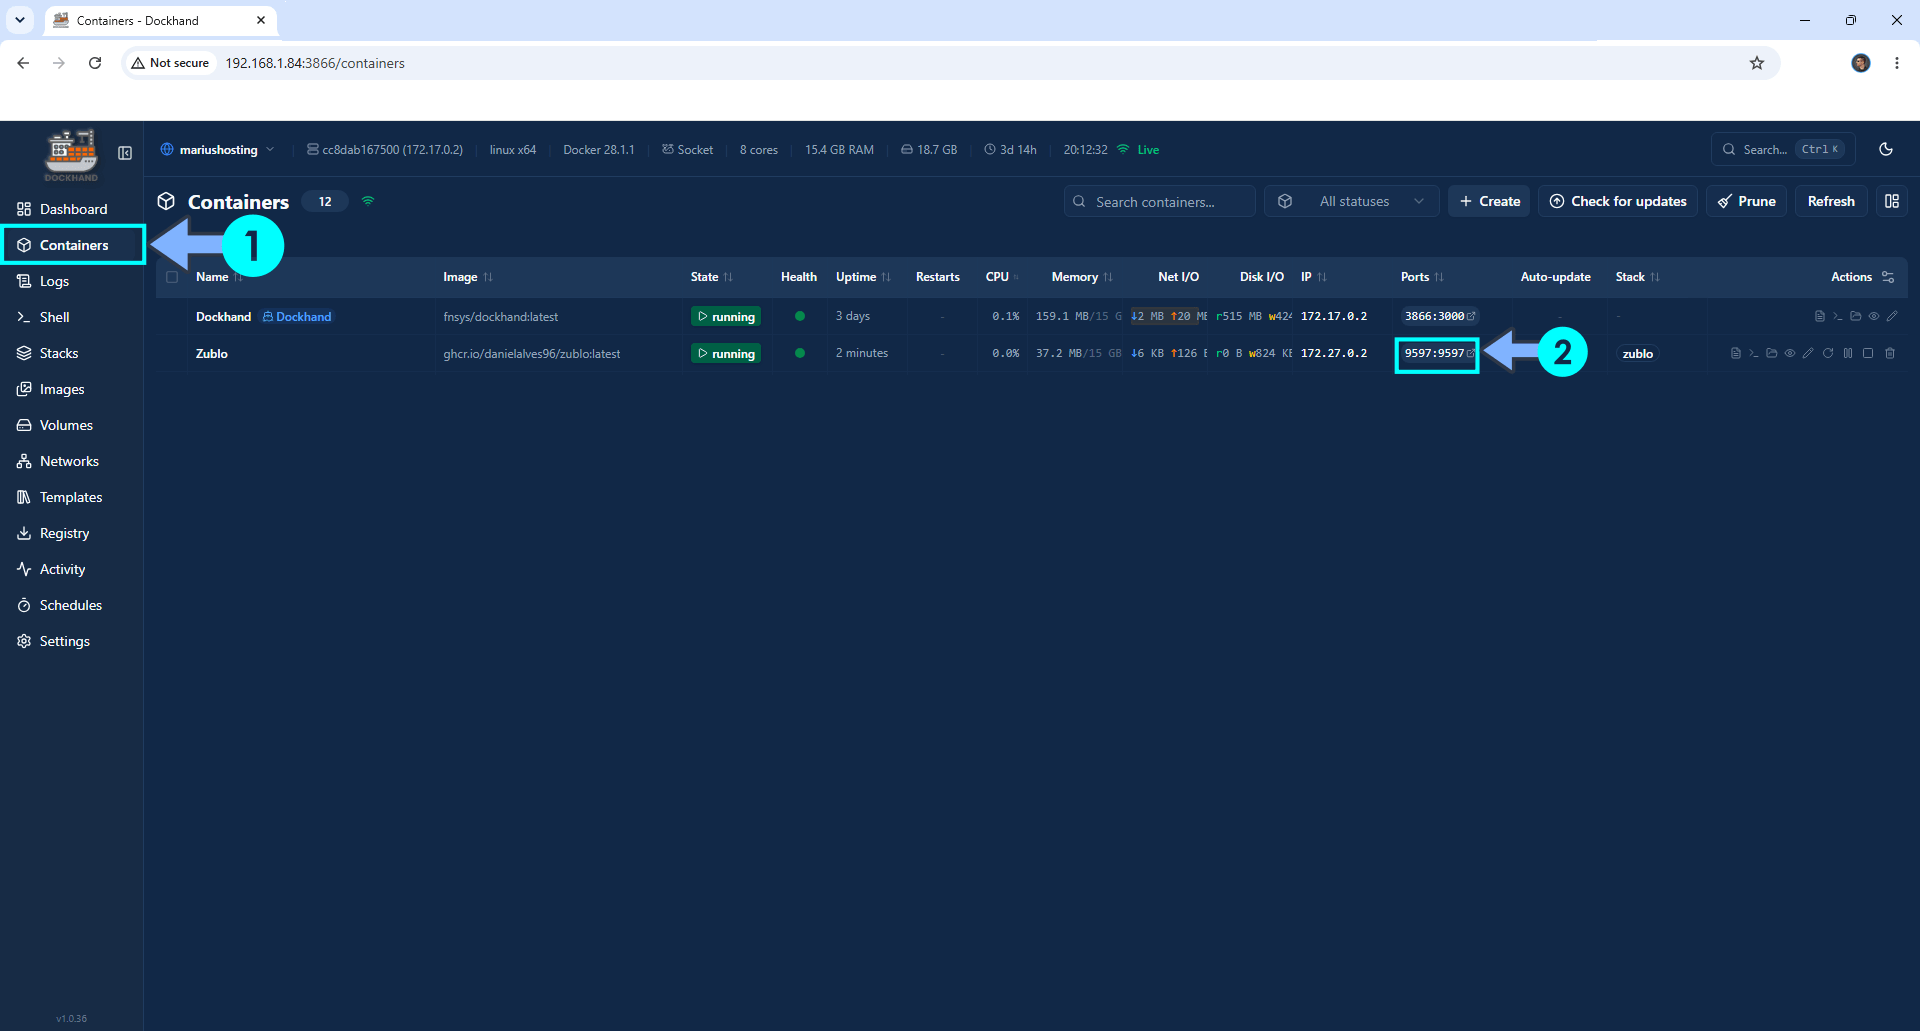Screen dimensions: 1920x1031
Task: Open terminal icon for Dockhand container
Action: (x=1838, y=316)
